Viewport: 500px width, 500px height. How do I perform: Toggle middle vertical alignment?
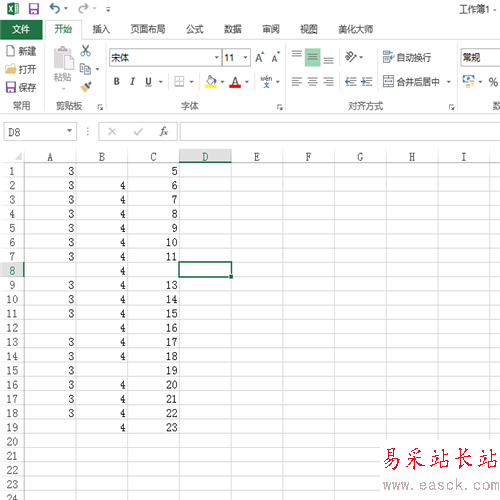(x=313, y=57)
